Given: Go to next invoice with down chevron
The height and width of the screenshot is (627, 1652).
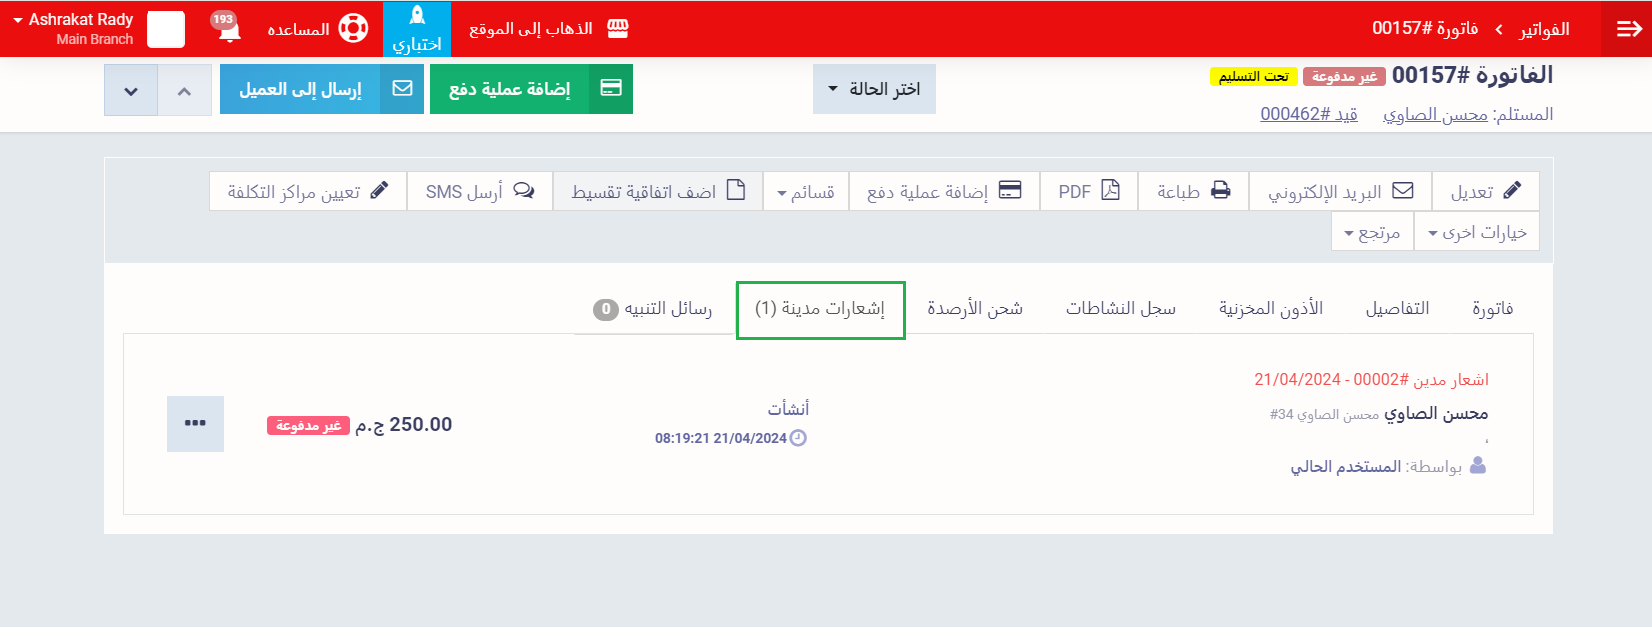Looking at the screenshot, I should [131, 90].
